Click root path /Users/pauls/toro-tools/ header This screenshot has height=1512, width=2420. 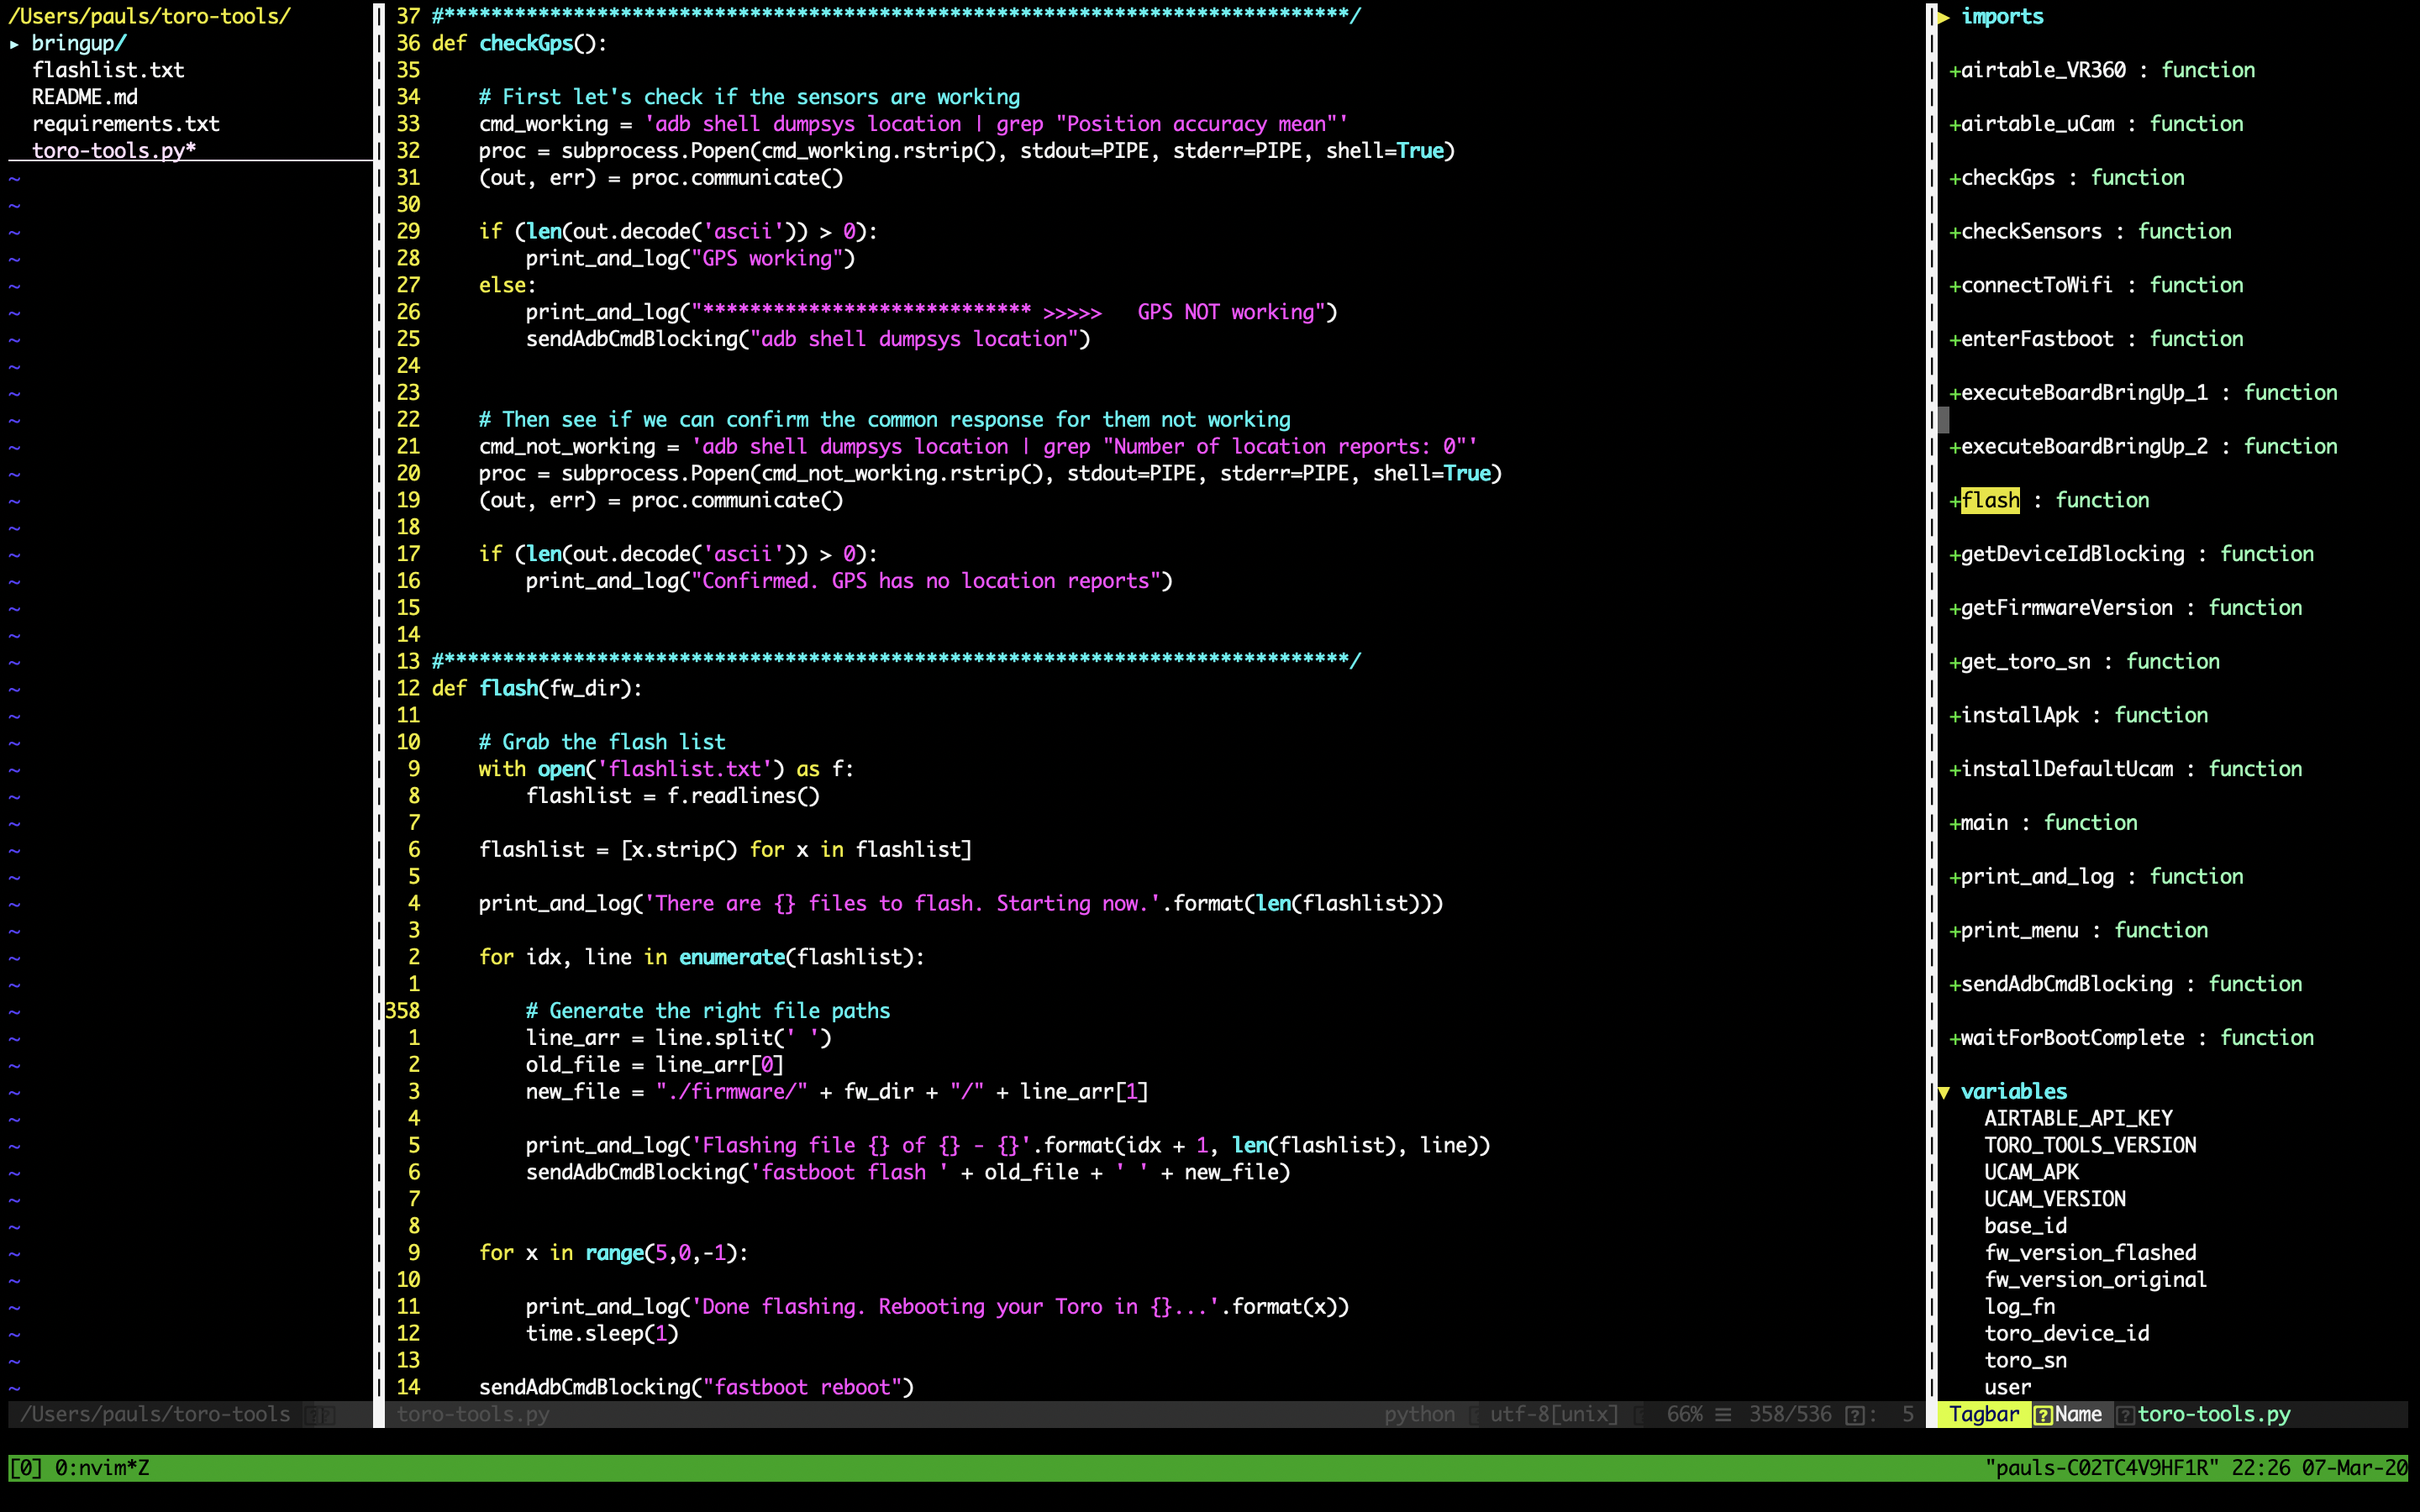[150, 17]
